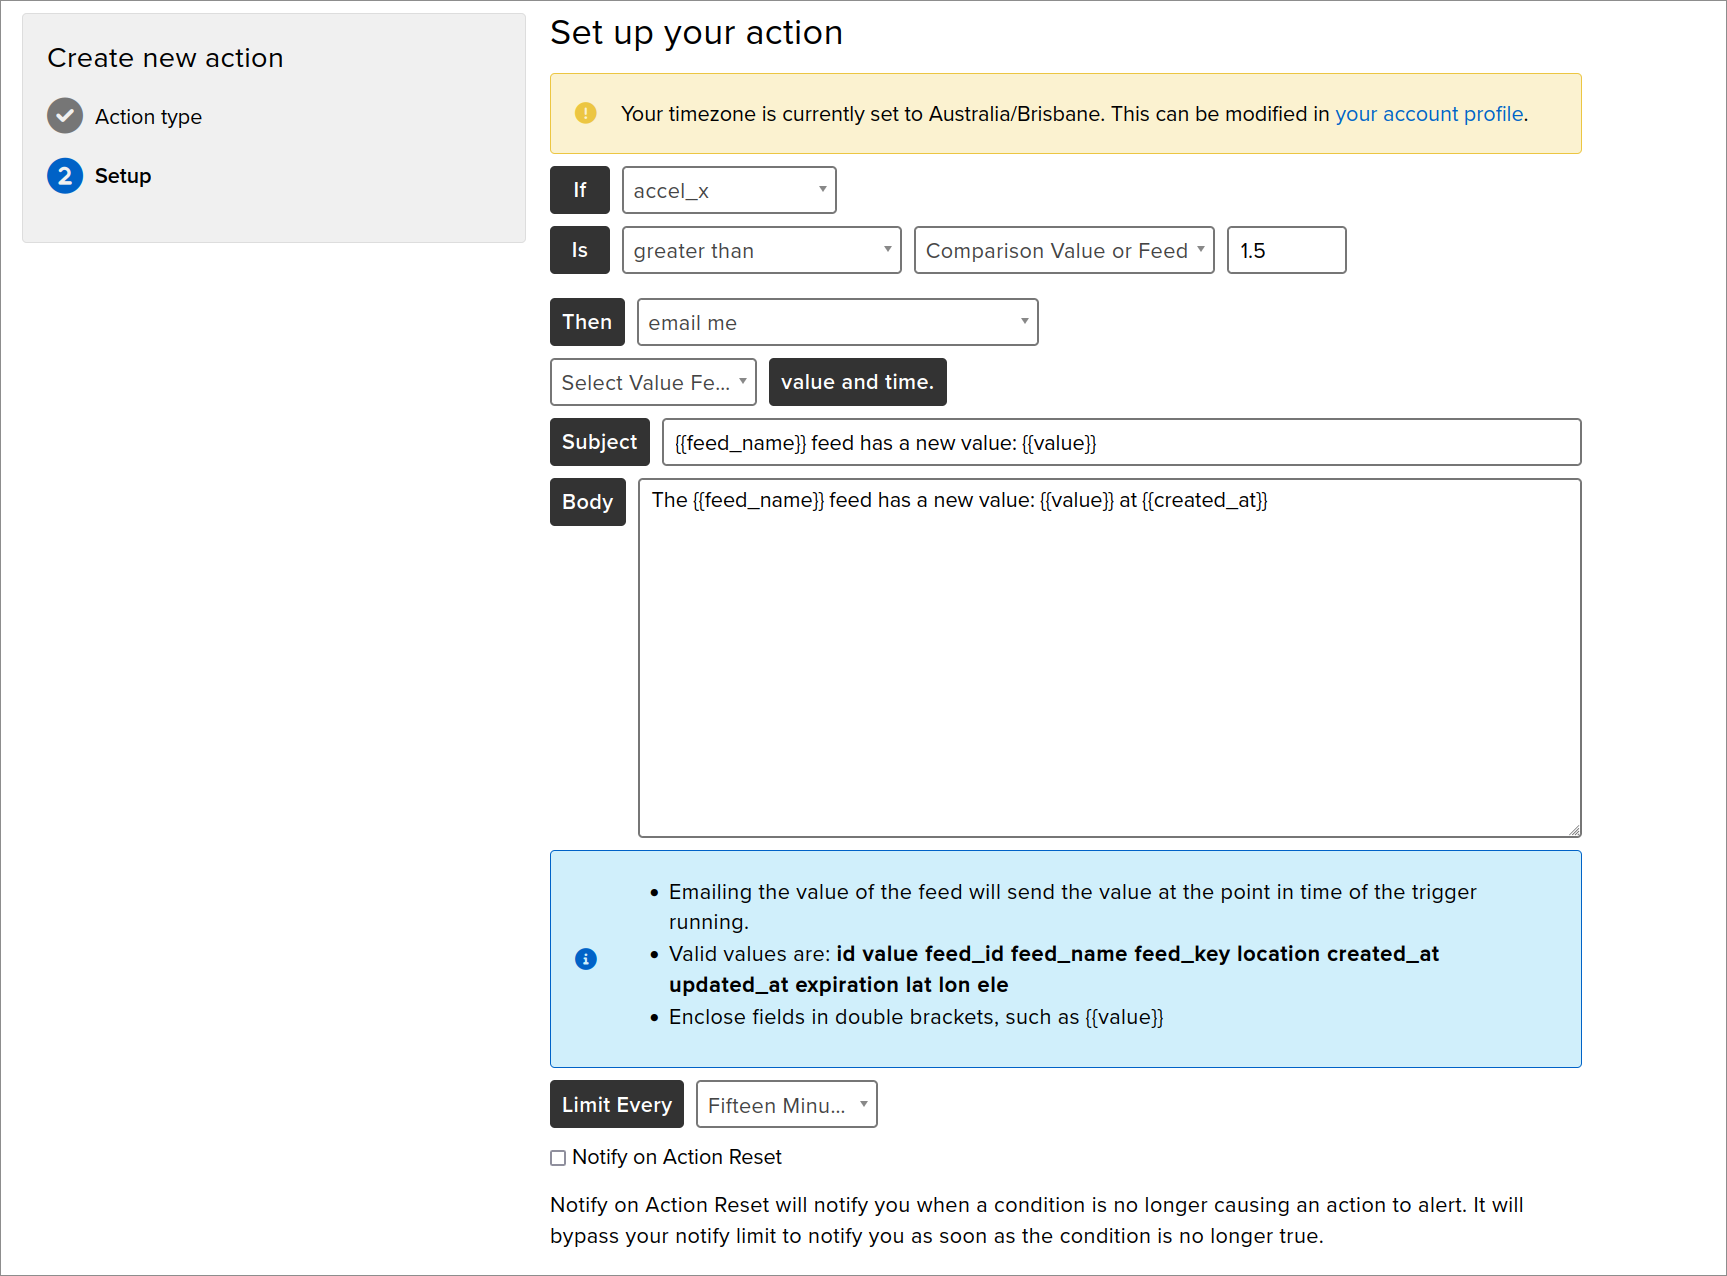Open the accel_x feed dropdown
This screenshot has height=1276, width=1727.
click(729, 190)
